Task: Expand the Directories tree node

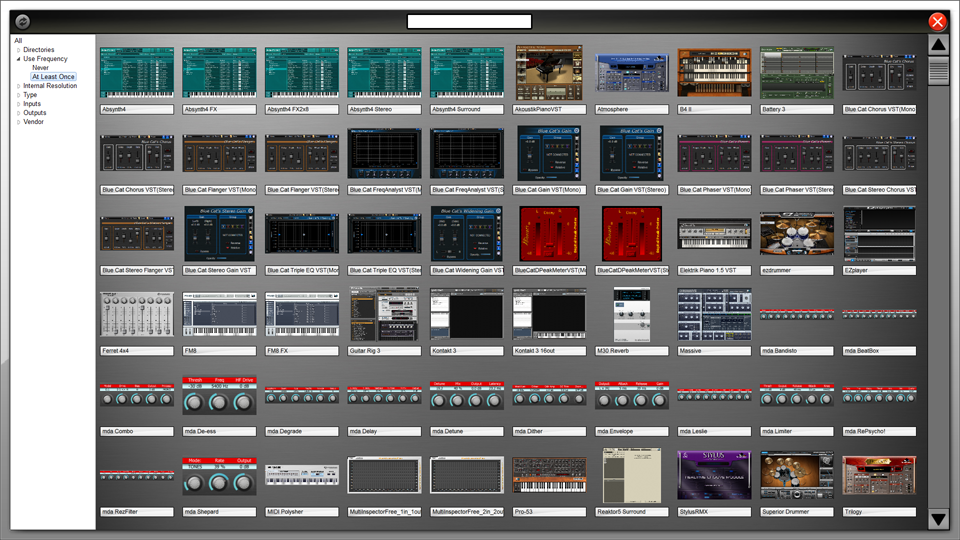Action: [18, 50]
